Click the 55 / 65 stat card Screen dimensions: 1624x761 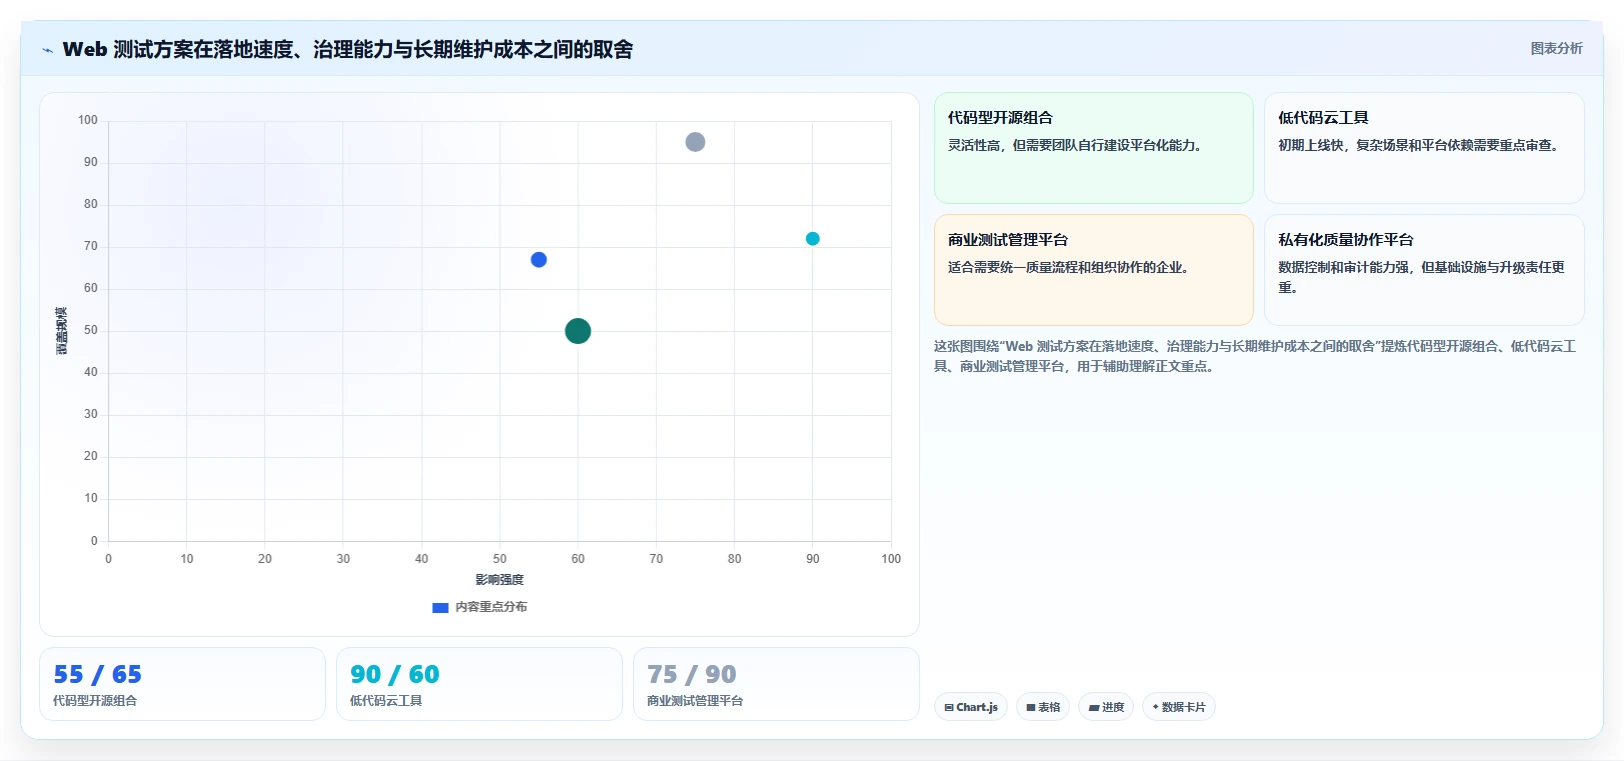tap(182, 684)
